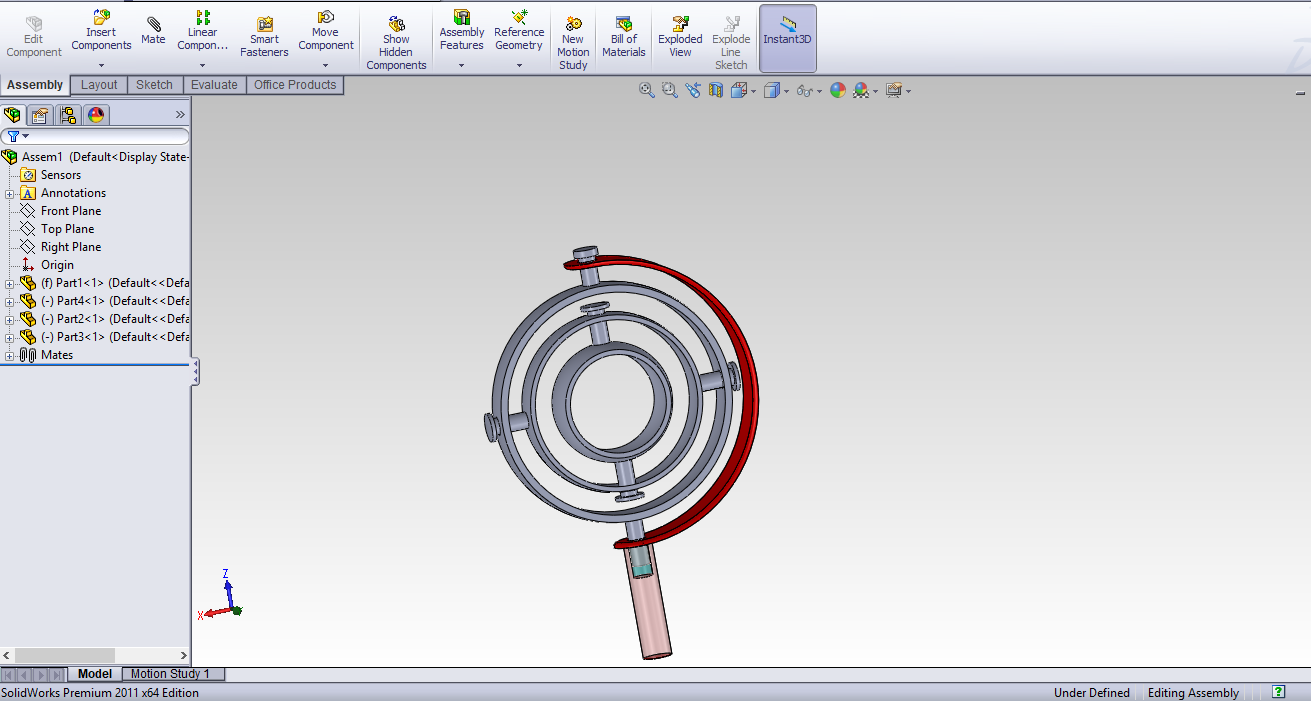
Task: Click the Insert Components icon
Action: click(101, 18)
